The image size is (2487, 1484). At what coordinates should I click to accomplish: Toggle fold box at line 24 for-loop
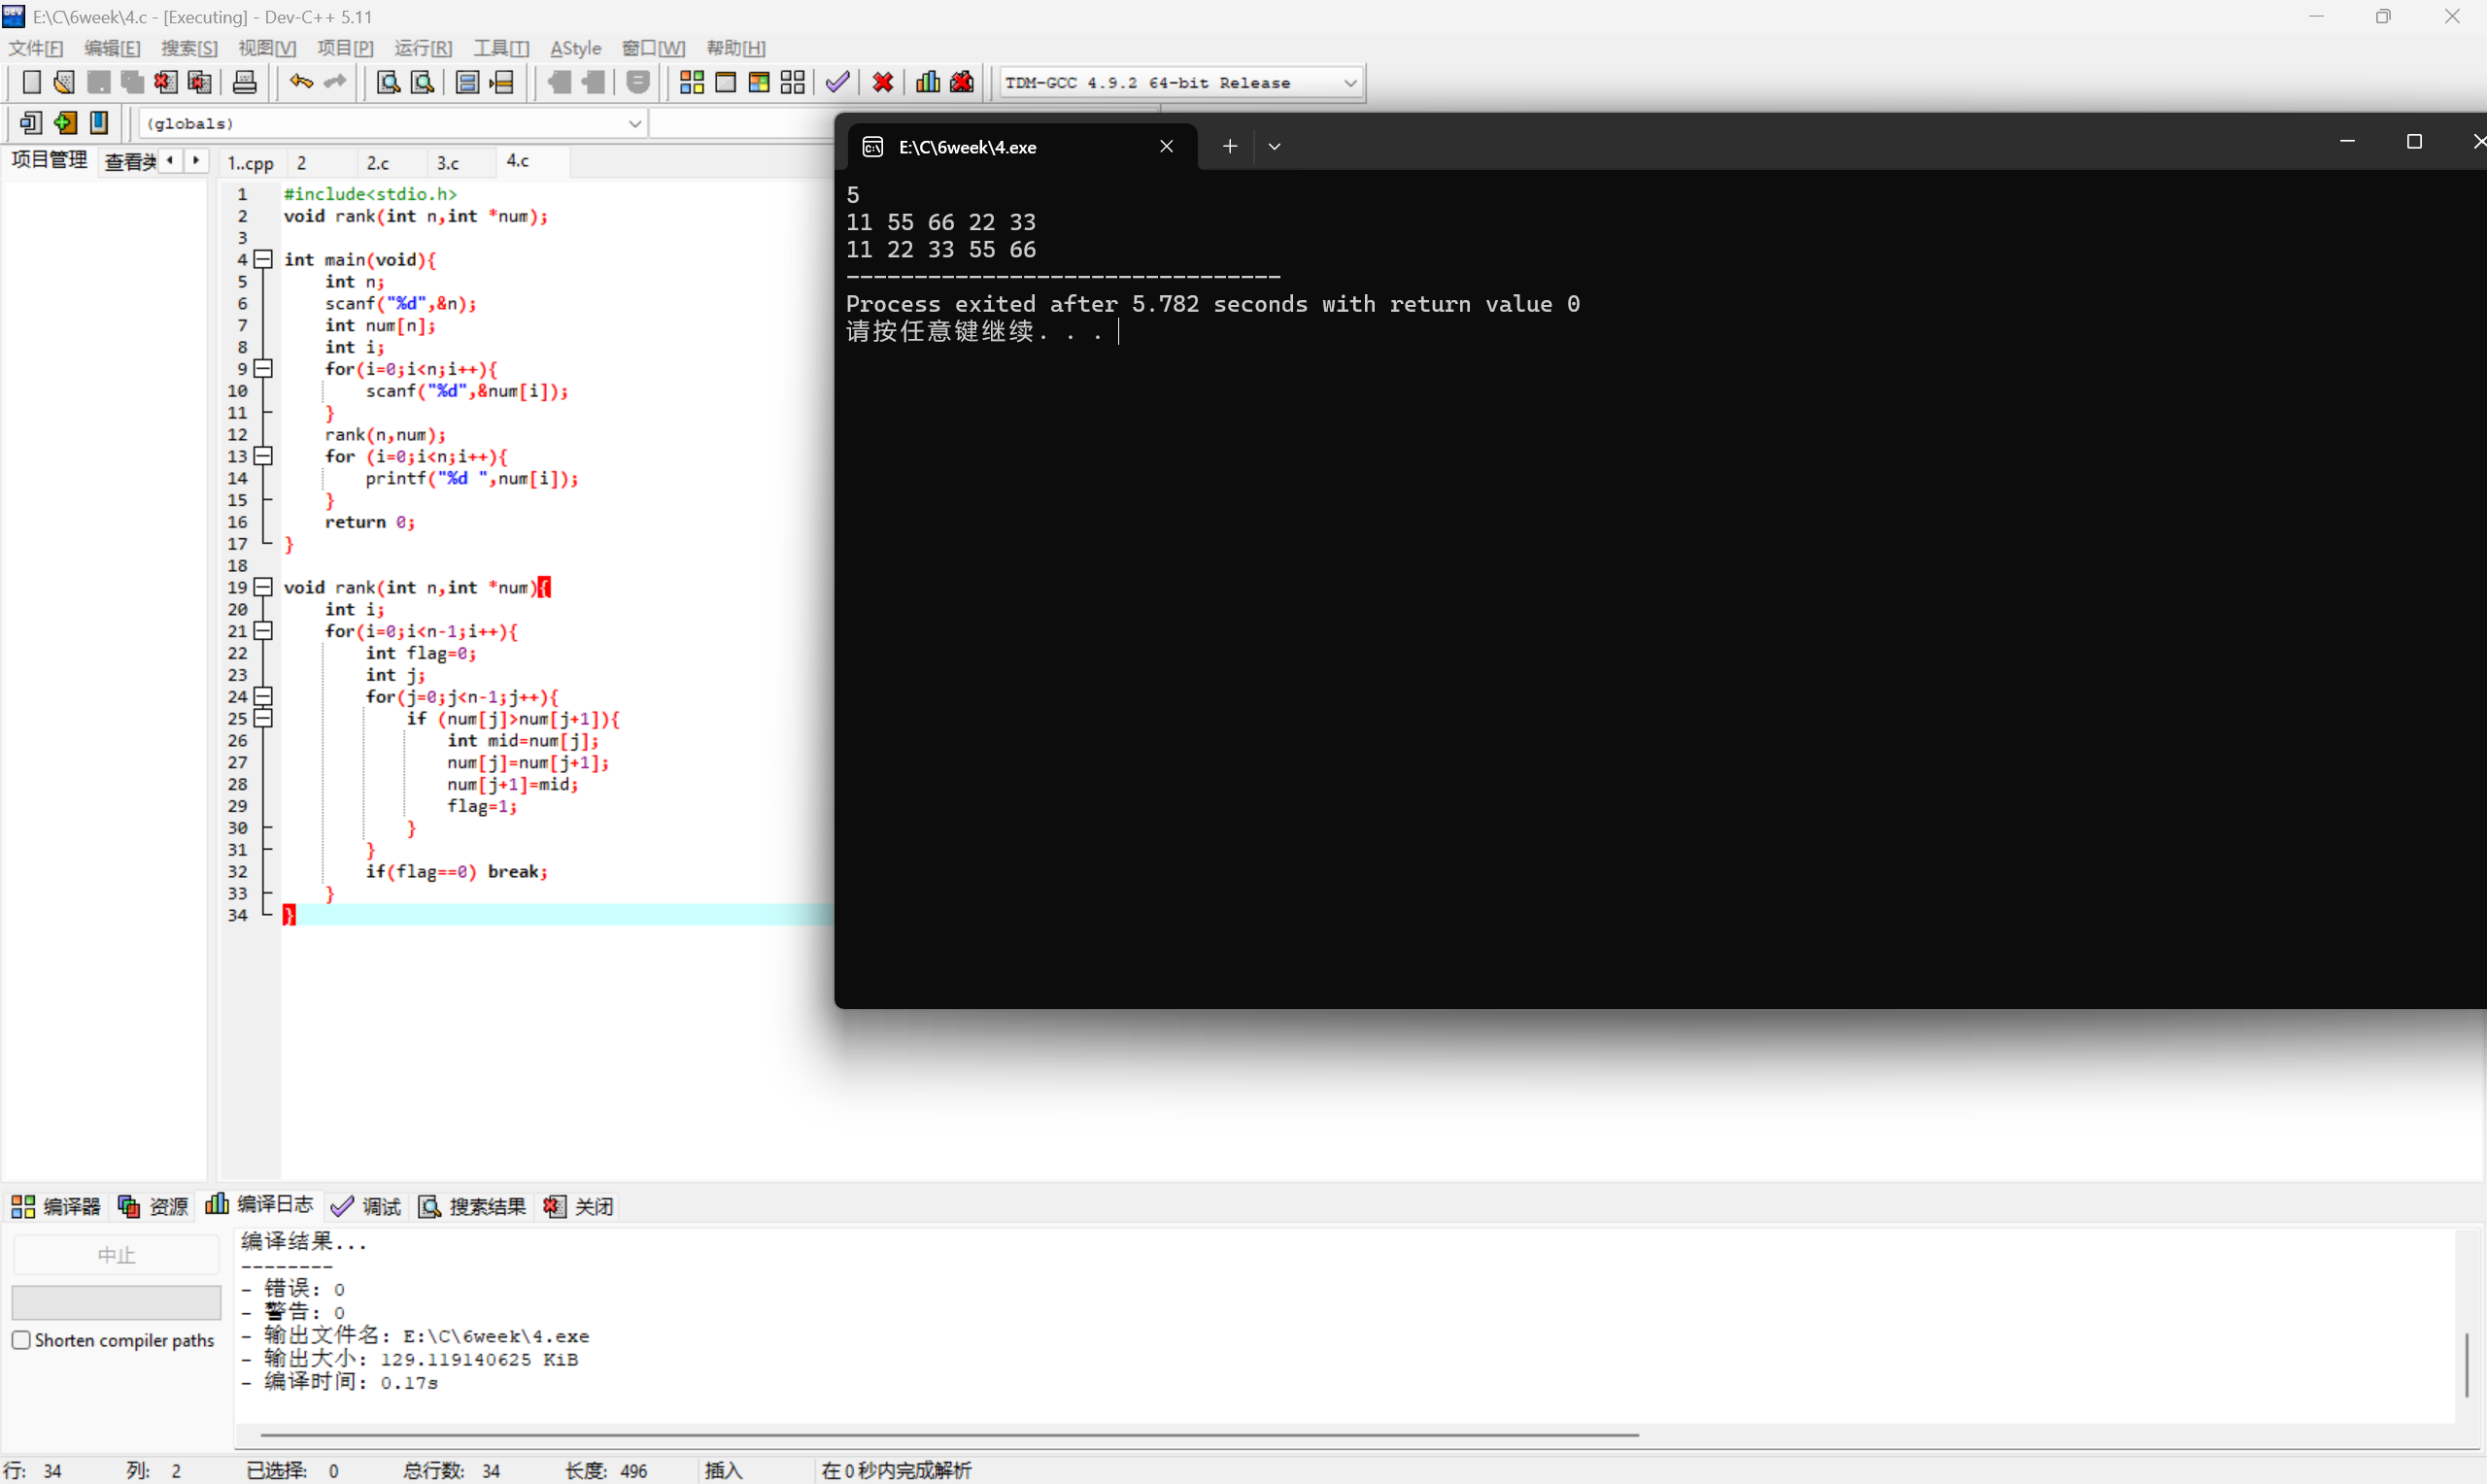click(x=263, y=696)
